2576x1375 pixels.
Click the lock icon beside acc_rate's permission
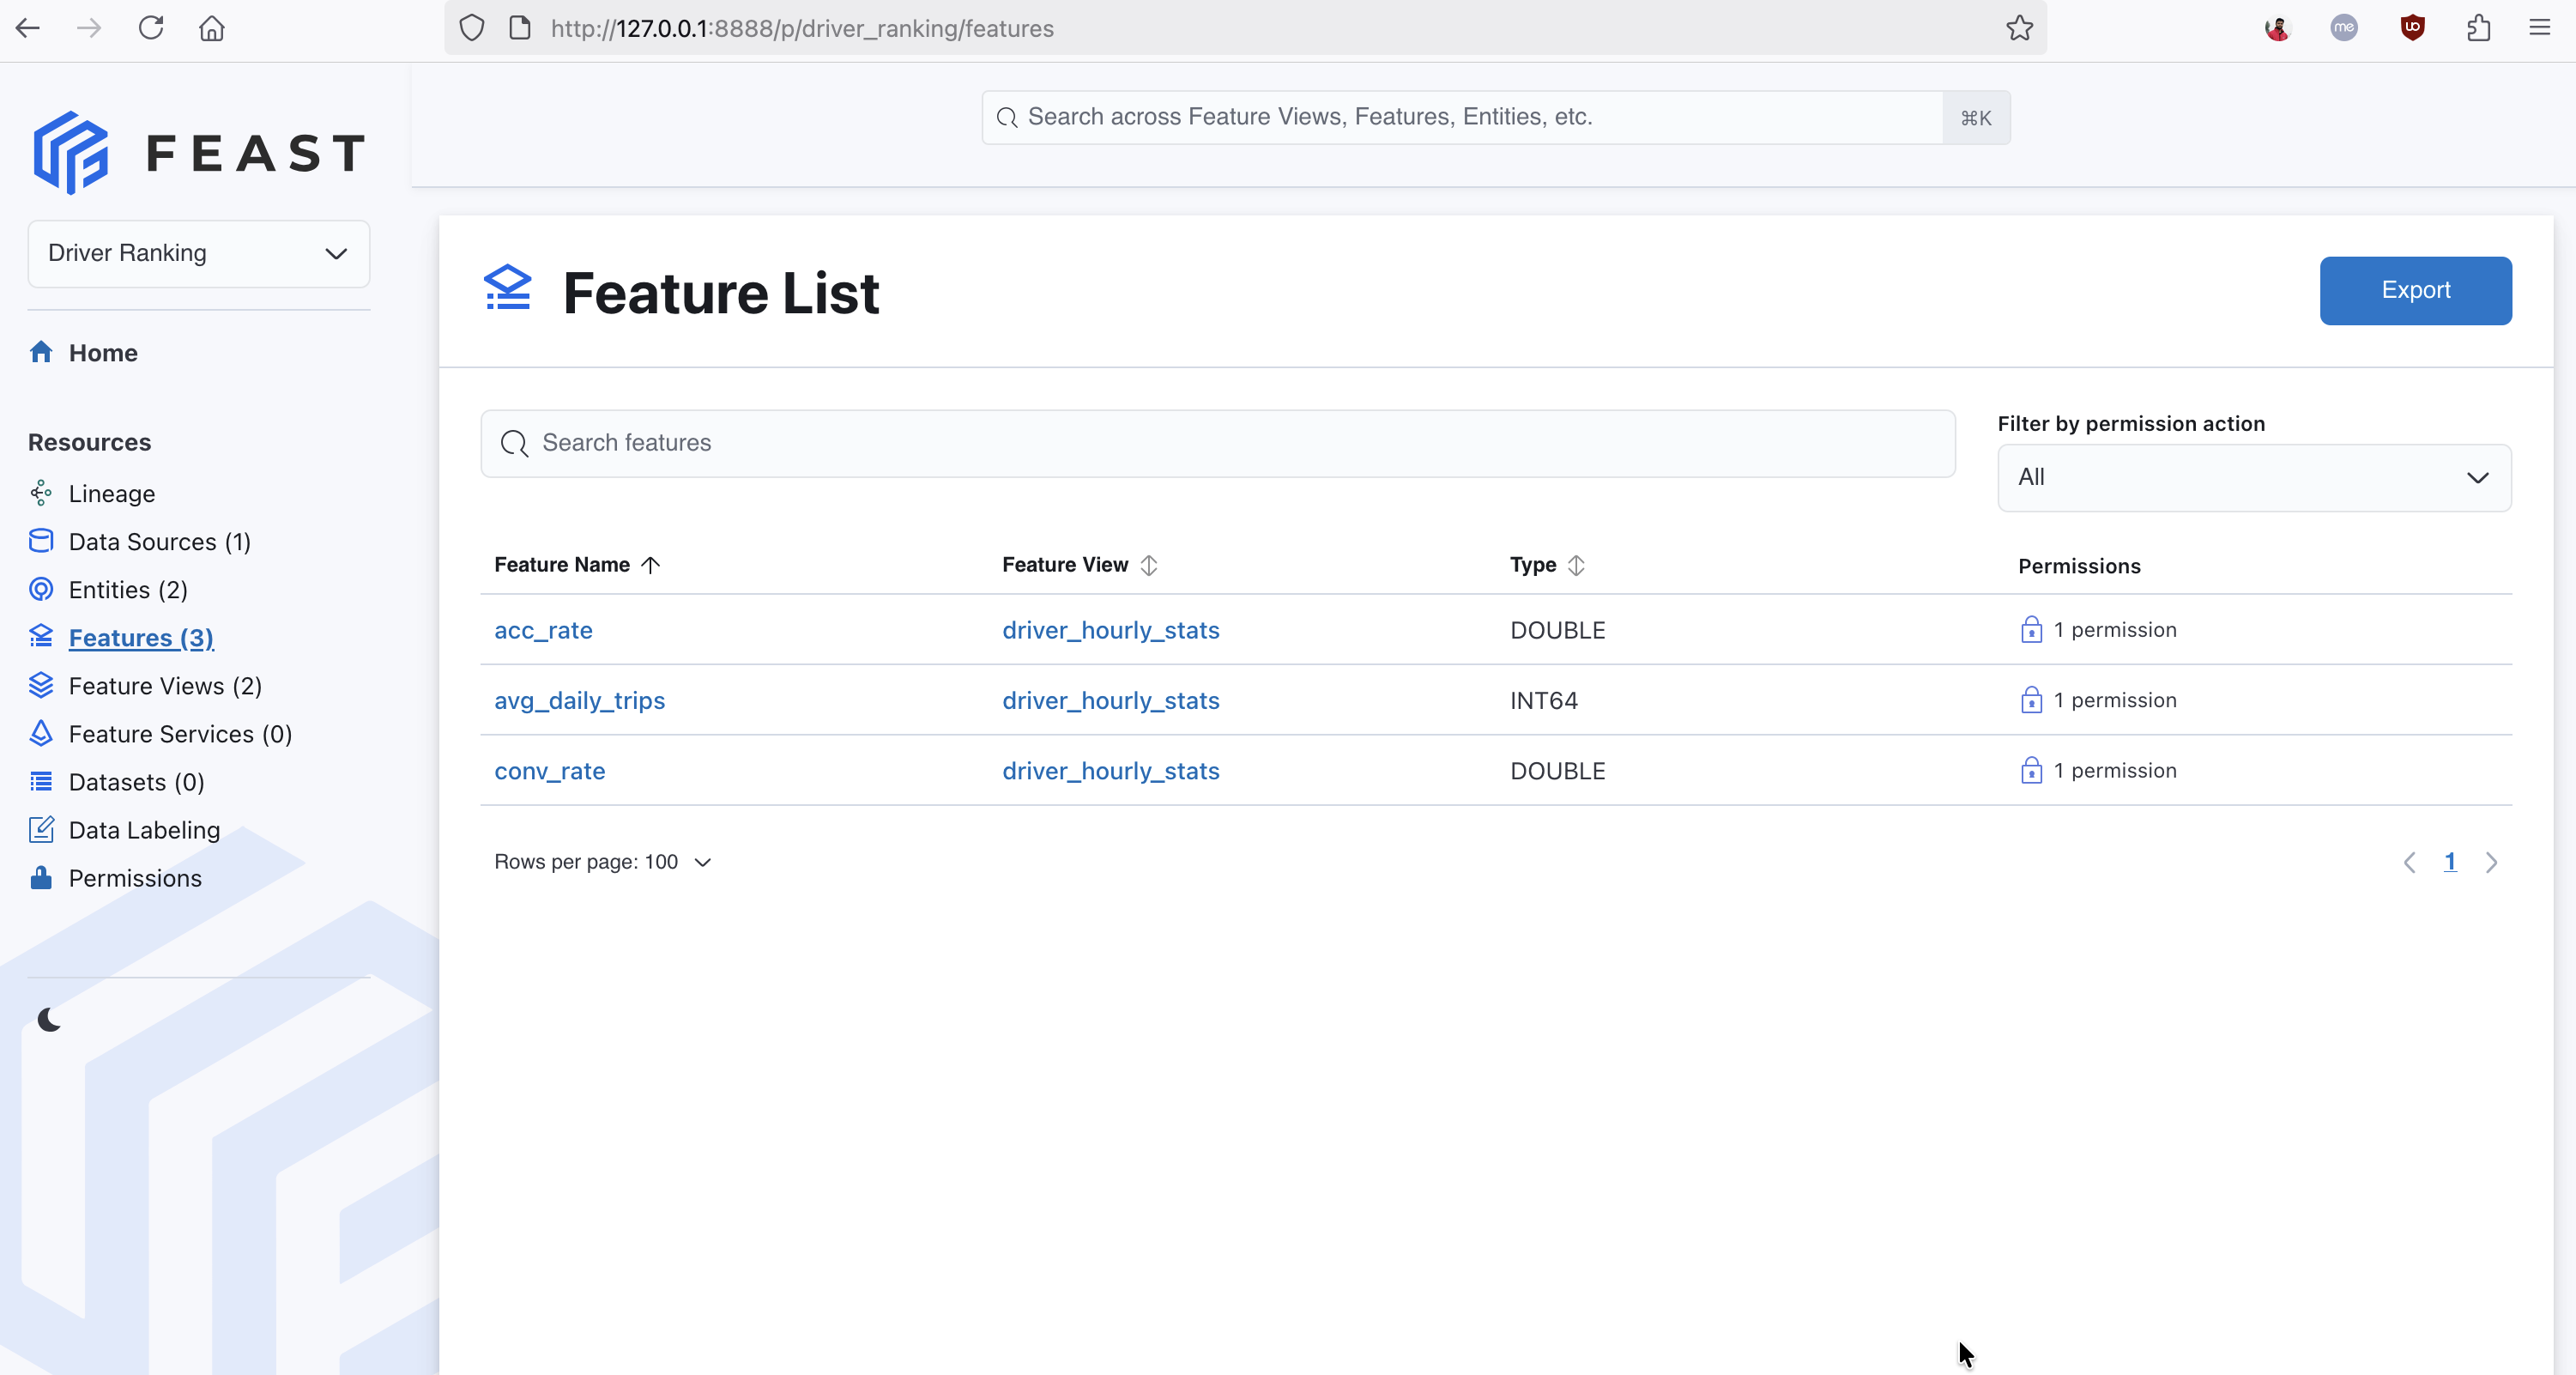click(x=2033, y=630)
